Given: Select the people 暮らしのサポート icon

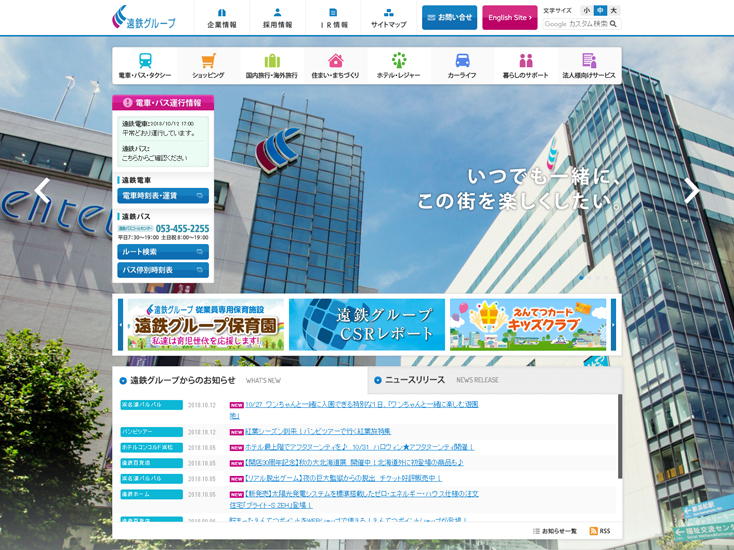Looking at the screenshot, I should click(526, 60).
